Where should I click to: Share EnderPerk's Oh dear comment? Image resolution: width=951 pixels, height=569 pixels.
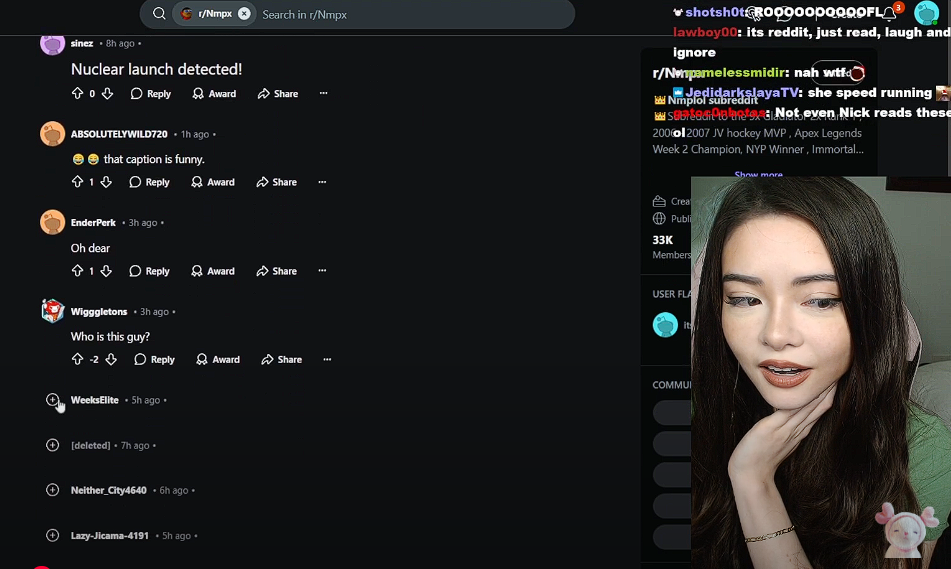(x=276, y=271)
